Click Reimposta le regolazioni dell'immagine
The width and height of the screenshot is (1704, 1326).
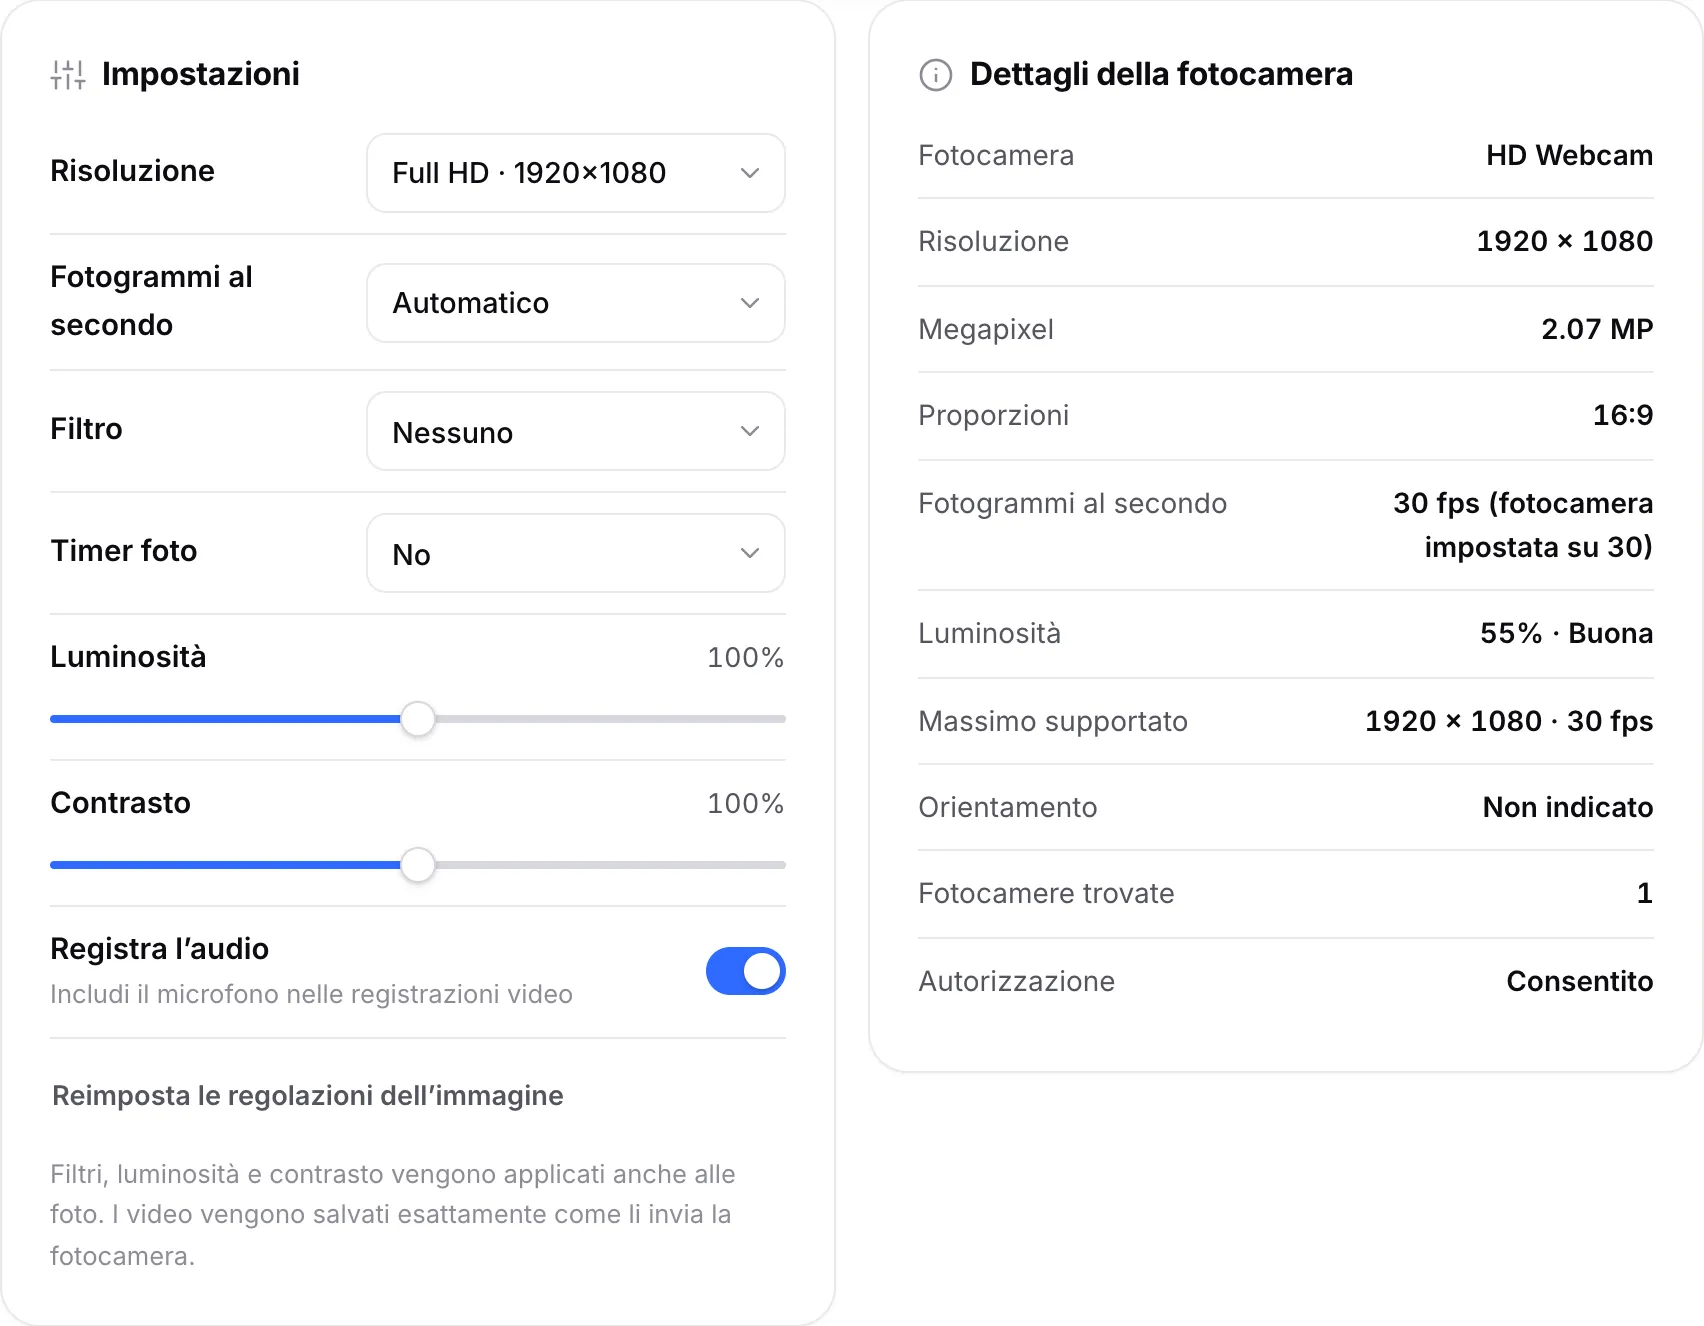308,1096
